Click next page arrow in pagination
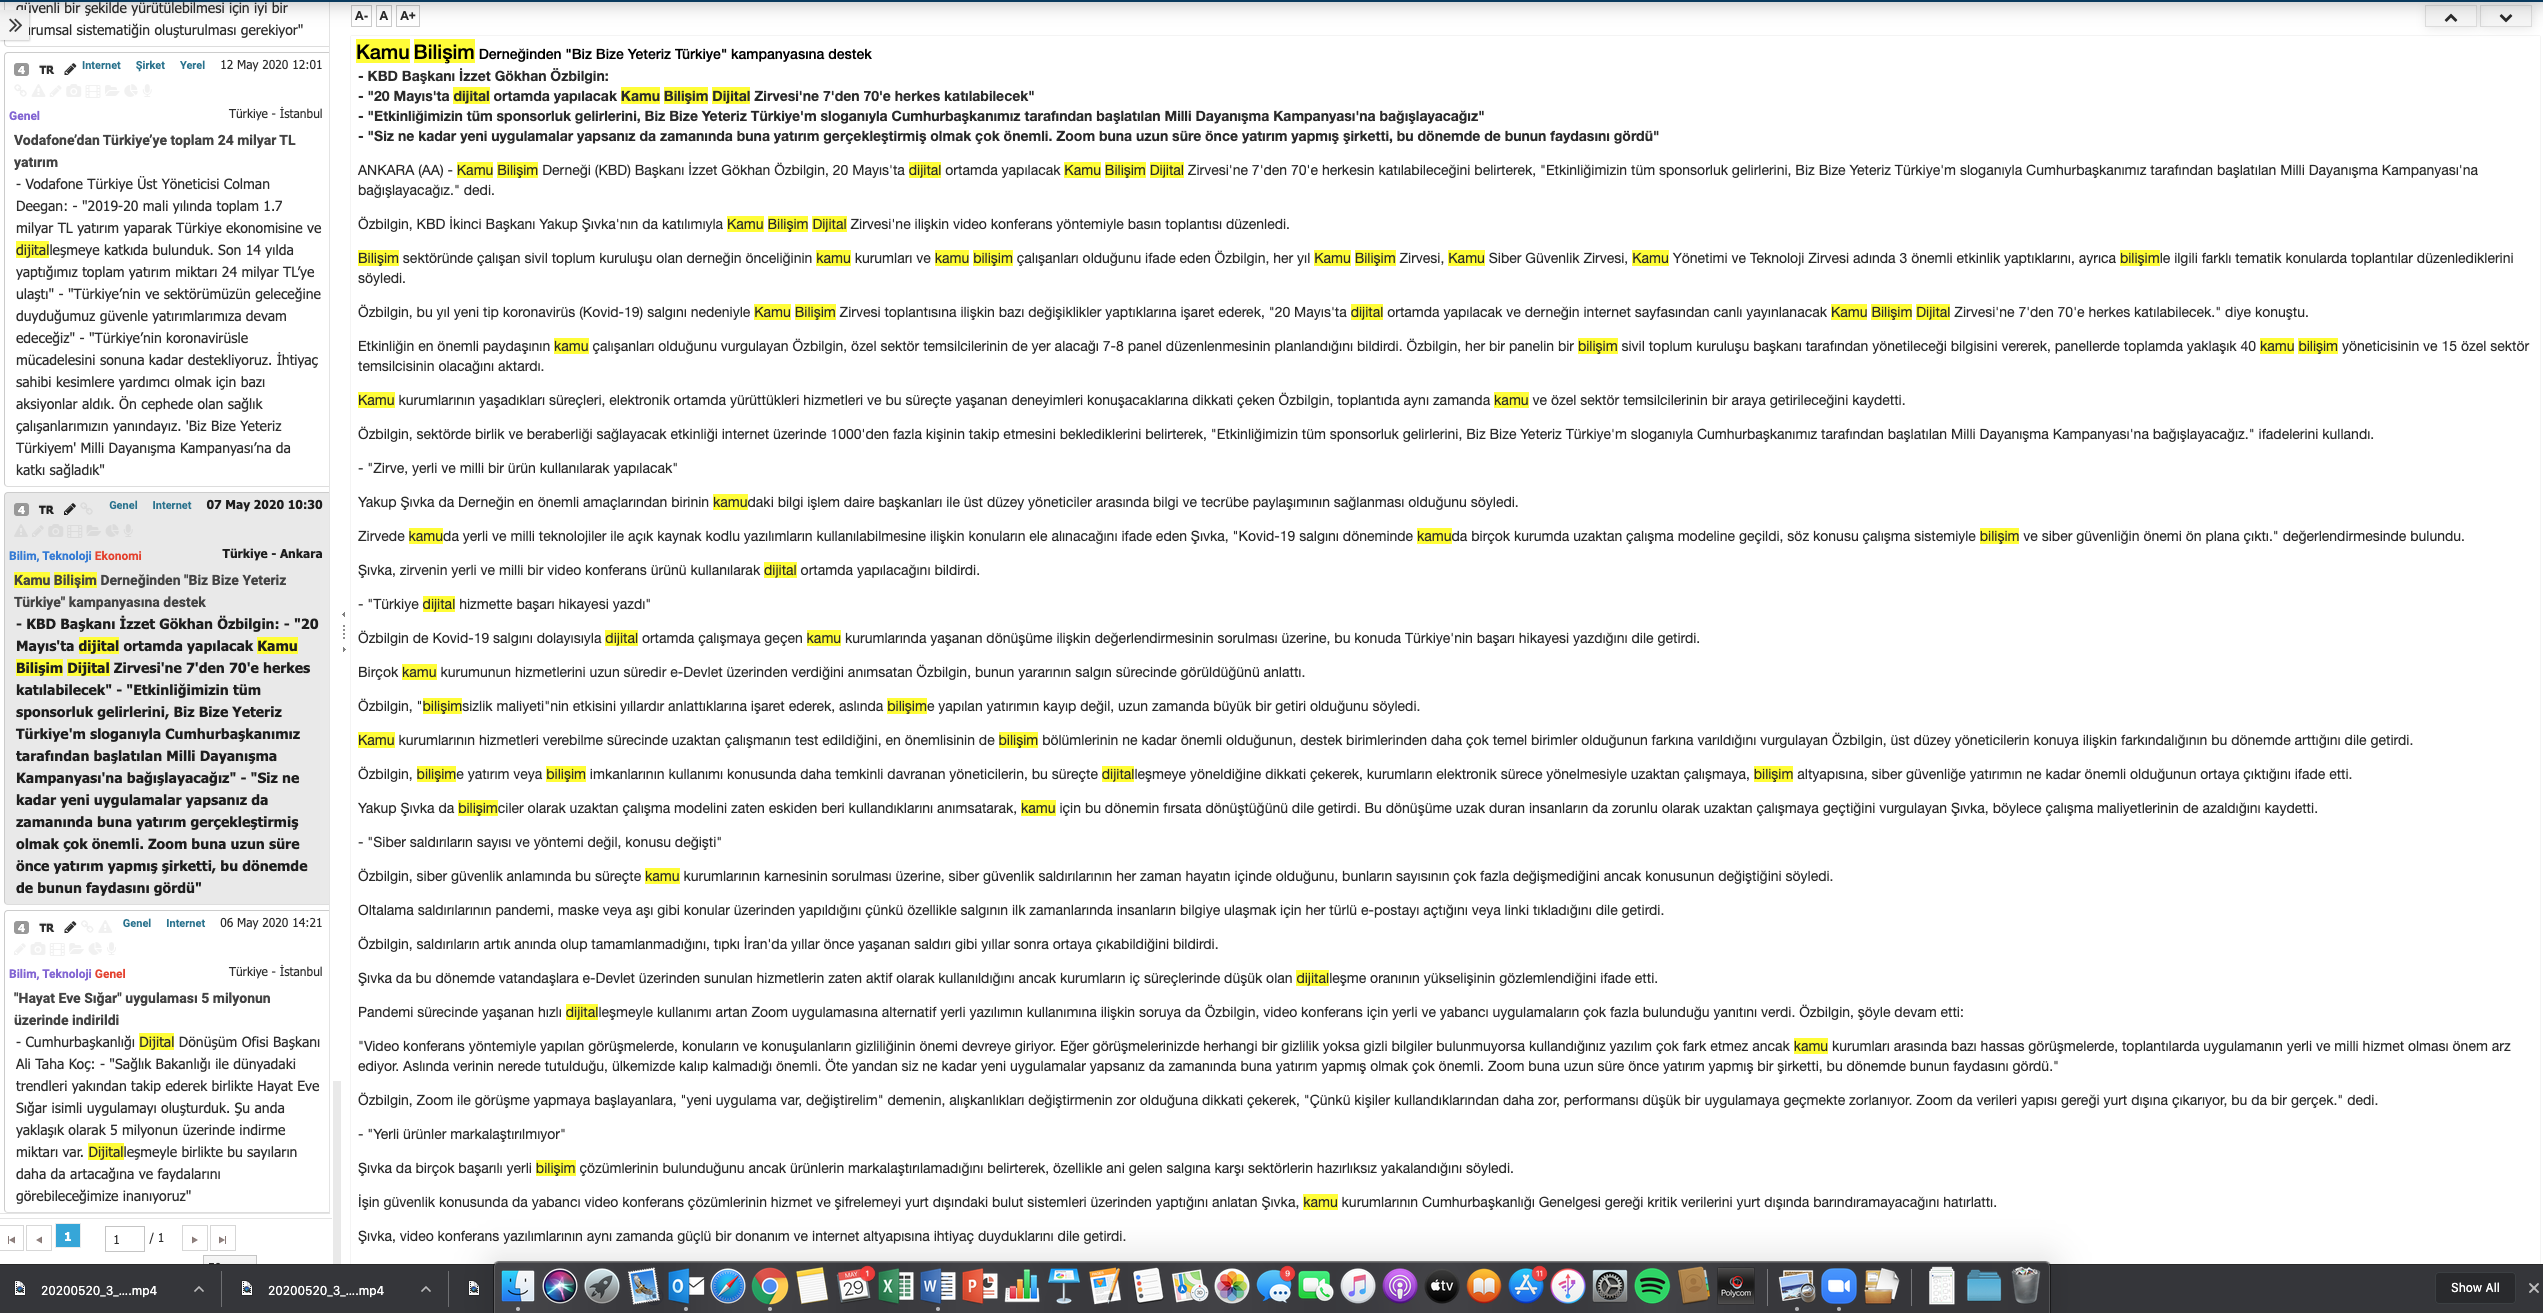 (x=194, y=1239)
